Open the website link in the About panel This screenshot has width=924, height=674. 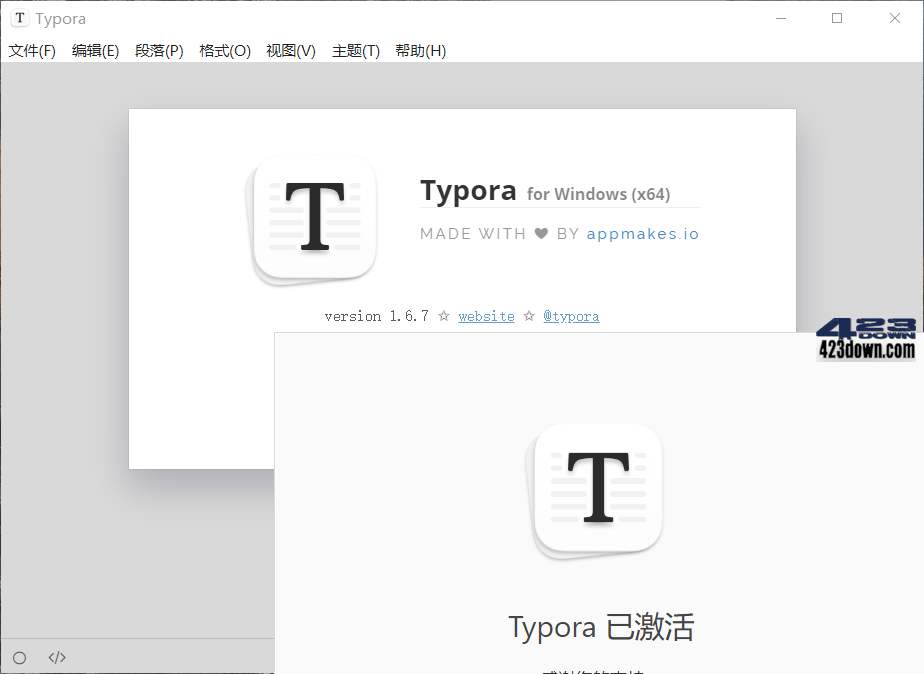pyautogui.click(x=486, y=315)
